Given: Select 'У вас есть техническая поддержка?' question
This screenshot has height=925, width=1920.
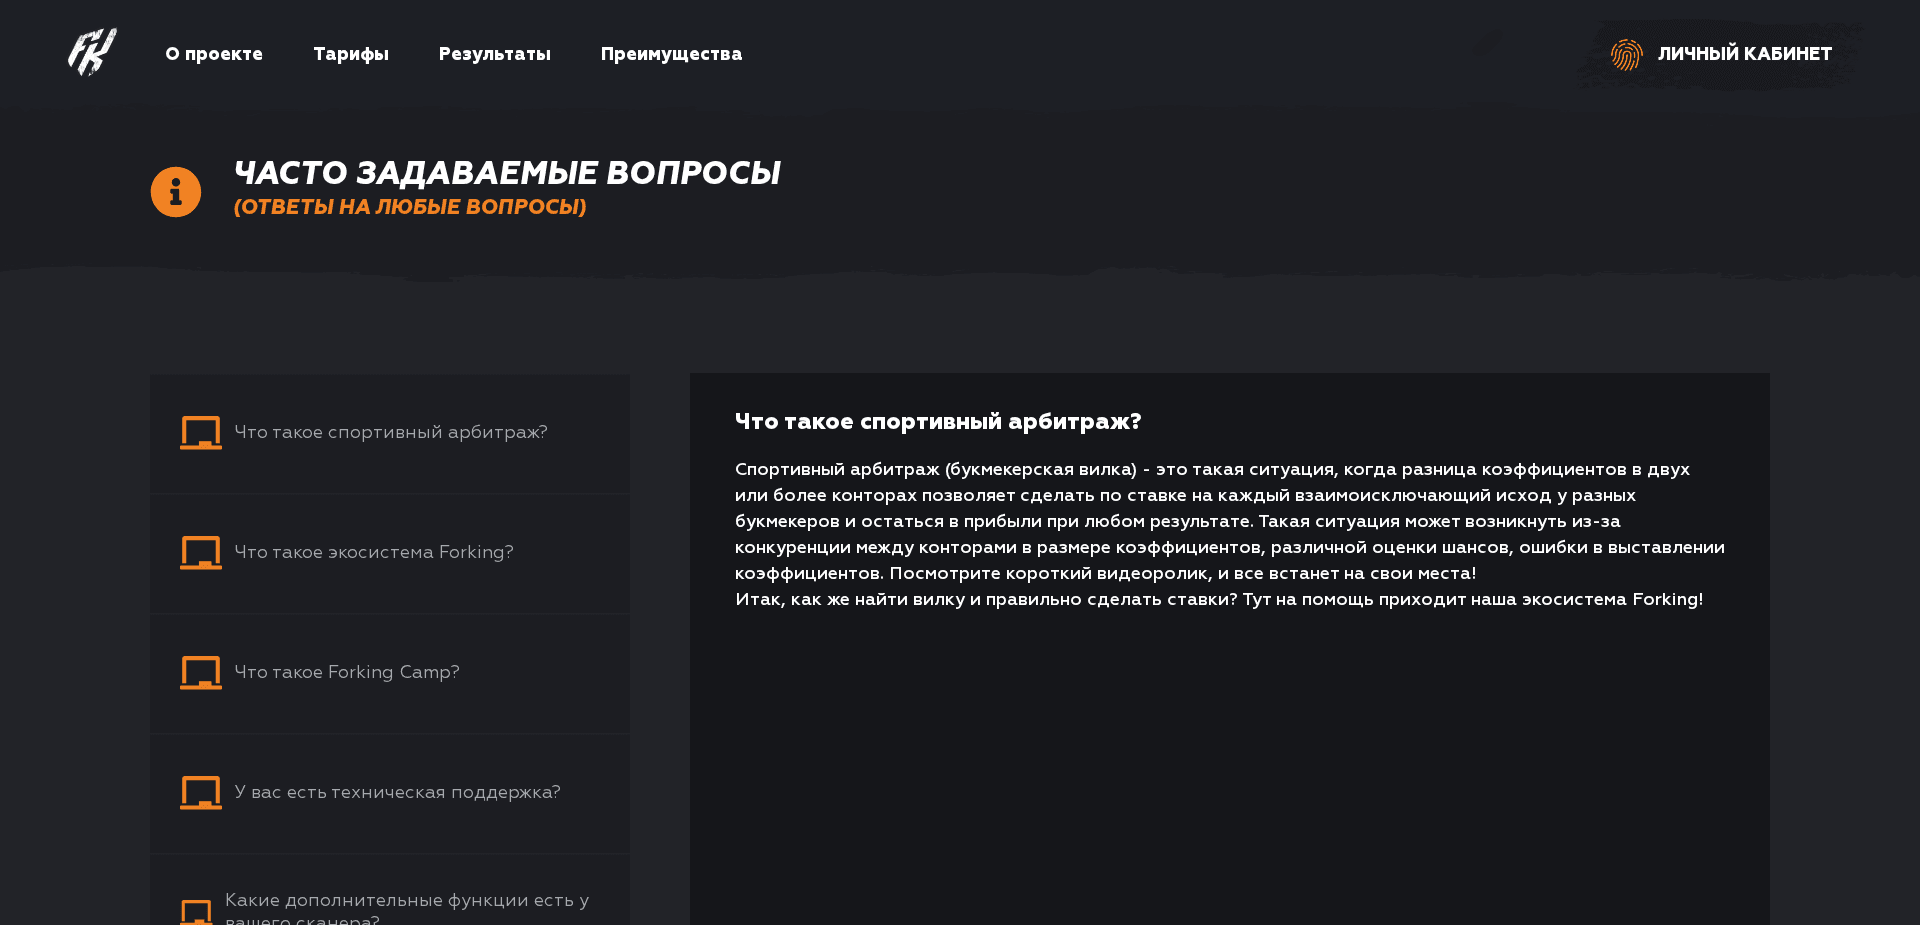Looking at the screenshot, I should (397, 792).
